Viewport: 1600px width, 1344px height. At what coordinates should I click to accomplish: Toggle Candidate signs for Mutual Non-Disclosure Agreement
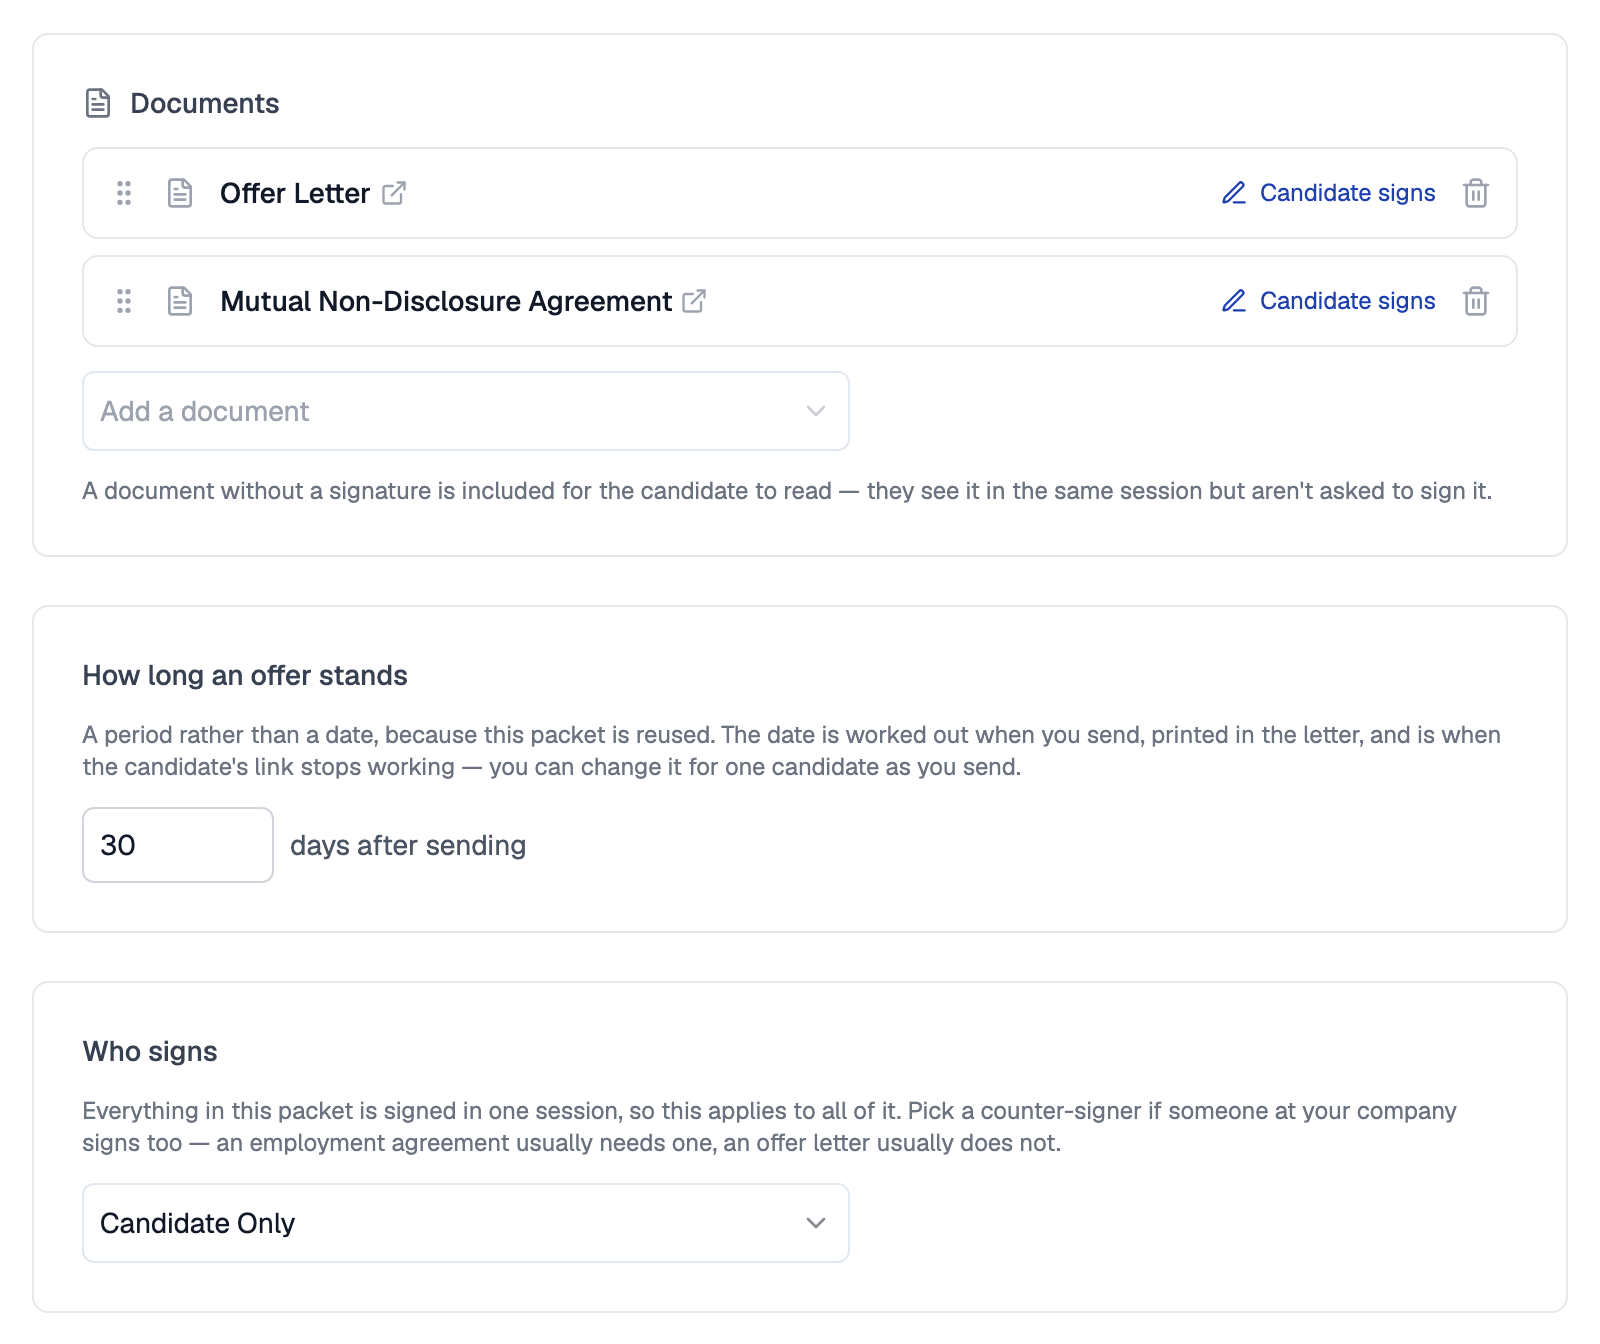coord(1329,301)
